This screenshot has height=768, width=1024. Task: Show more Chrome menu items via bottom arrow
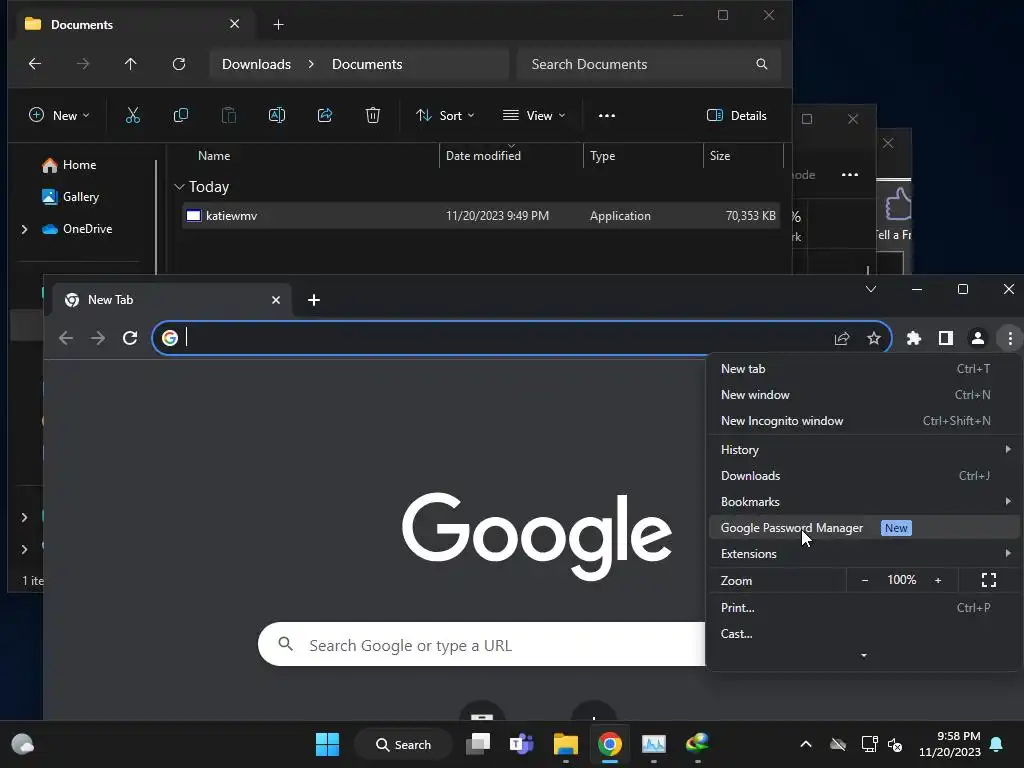click(864, 656)
